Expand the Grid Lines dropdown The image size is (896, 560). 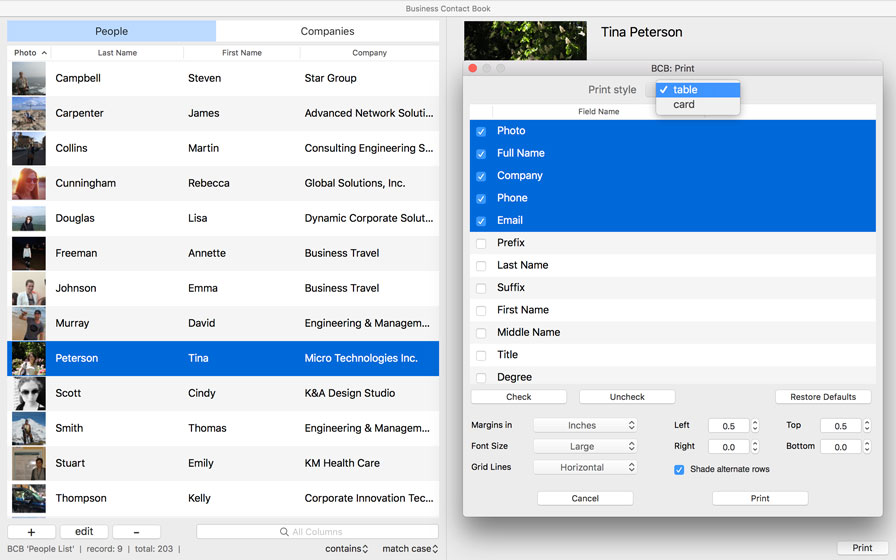[x=585, y=467]
